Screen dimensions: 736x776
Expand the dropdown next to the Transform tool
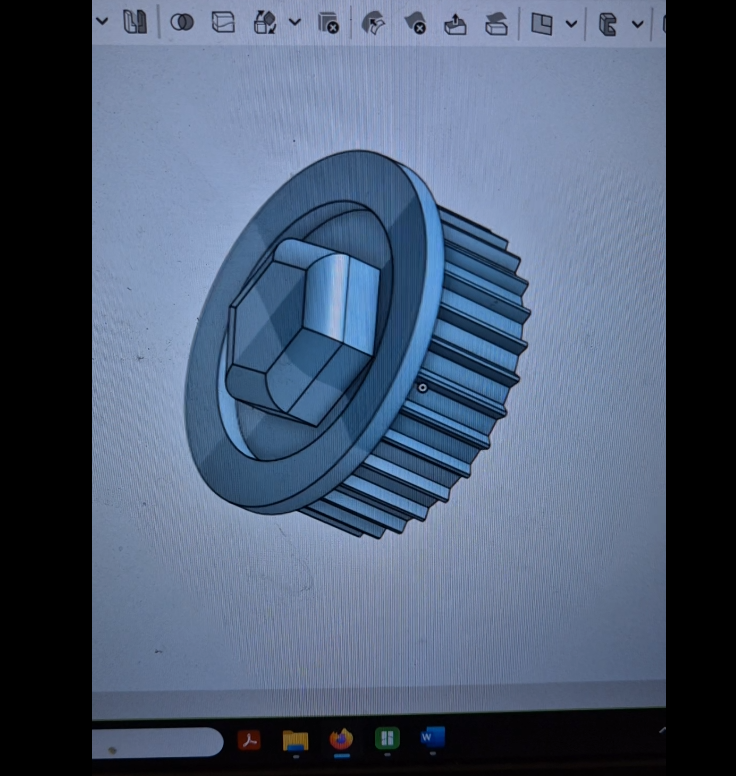coord(294,22)
